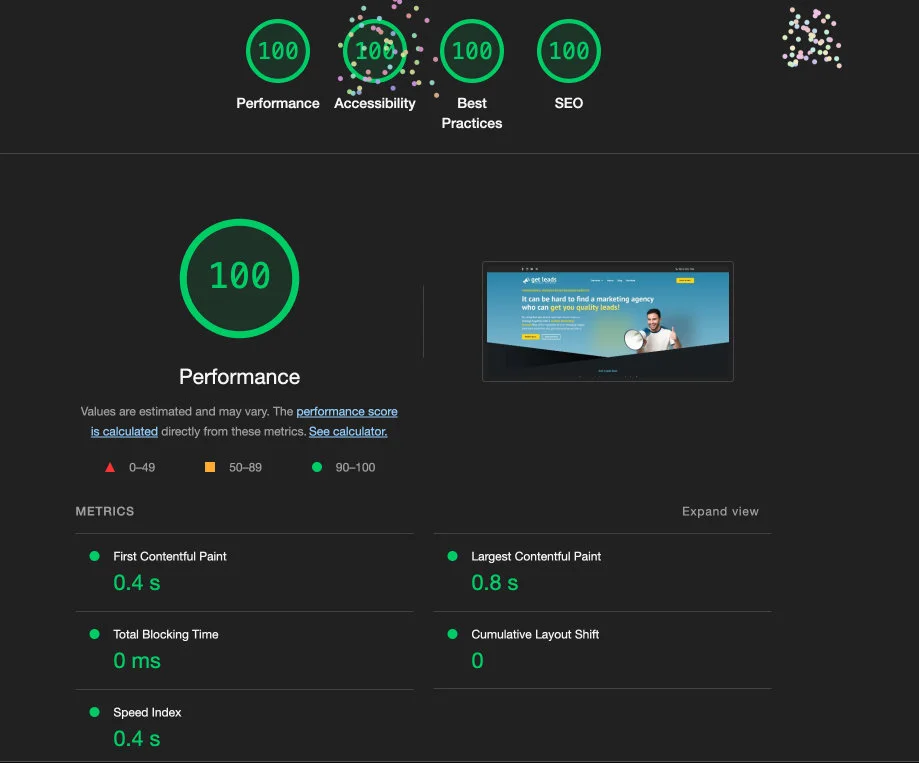Image resolution: width=919 pixels, height=763 pixels.
Task: Click the green dot beside Cumulative Layout Shift
Action: pyautogui.click(x=452, y=634)
